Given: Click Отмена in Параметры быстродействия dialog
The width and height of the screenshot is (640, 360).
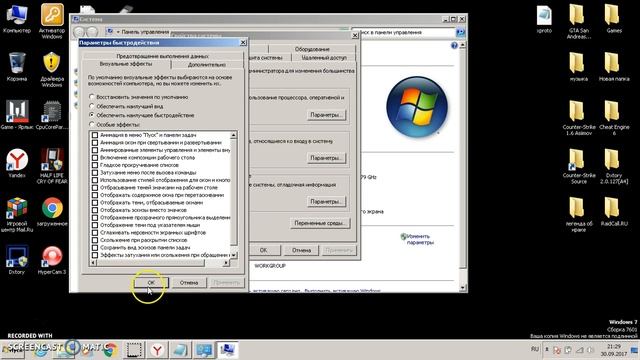Looking at the screenshot, I should pyautogui.click(x=189, y=282).
